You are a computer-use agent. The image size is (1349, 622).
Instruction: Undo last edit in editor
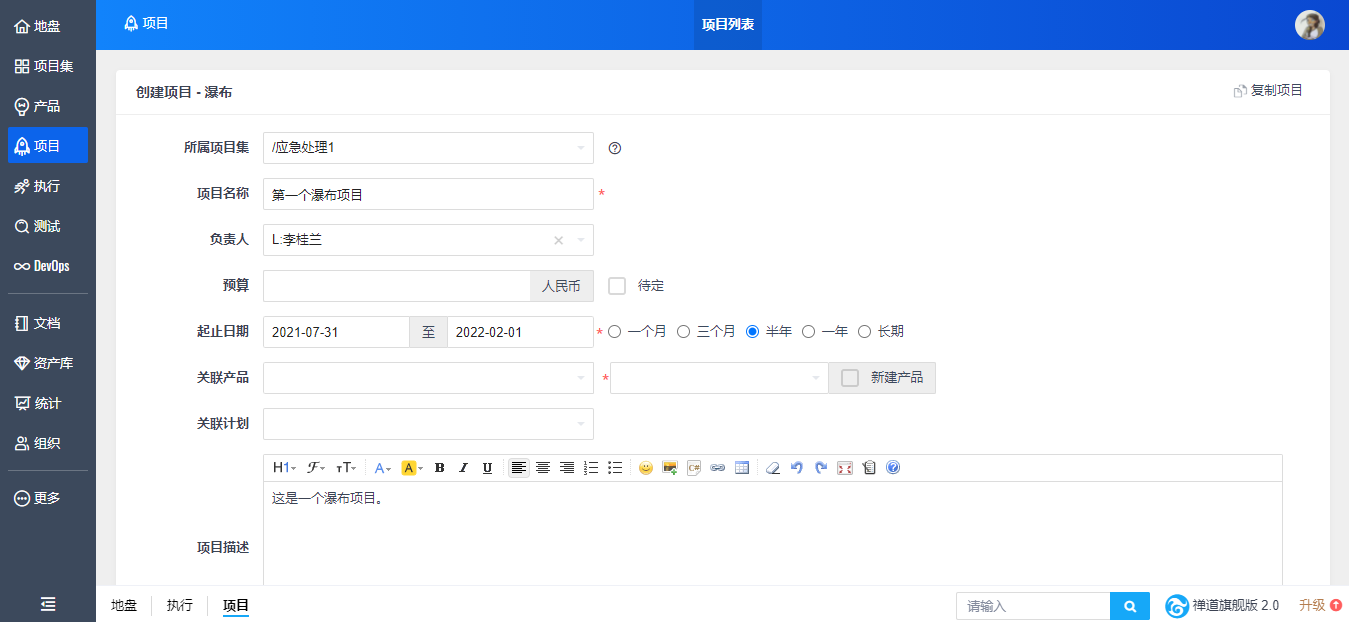[797, 467]
